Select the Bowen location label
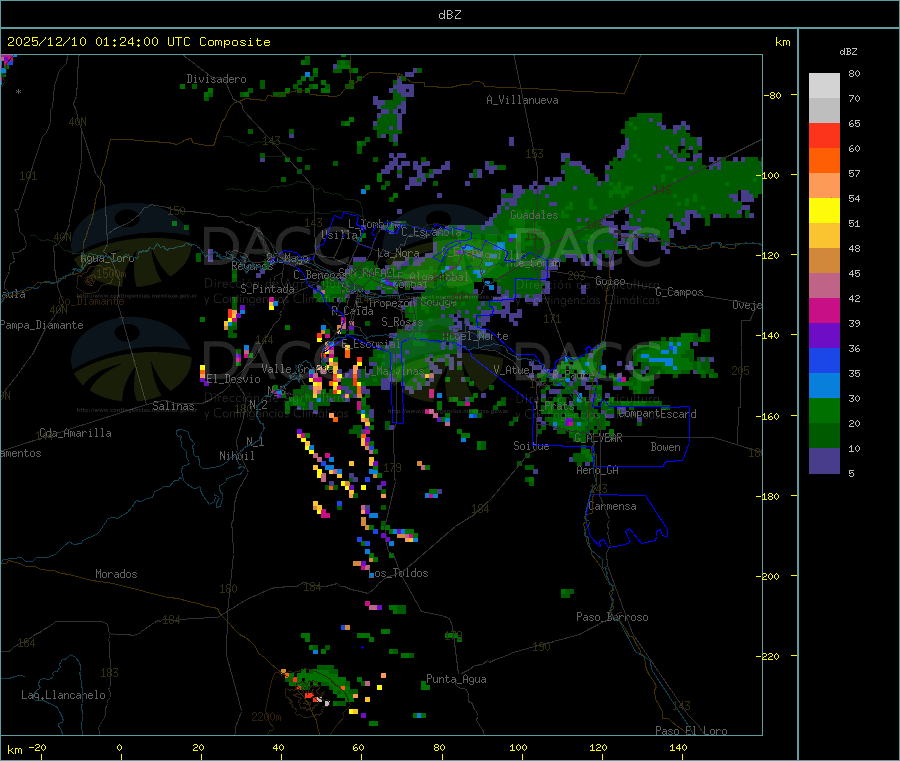Image resolution: width=900 pixels, height=761 pixels. point(665,447)
